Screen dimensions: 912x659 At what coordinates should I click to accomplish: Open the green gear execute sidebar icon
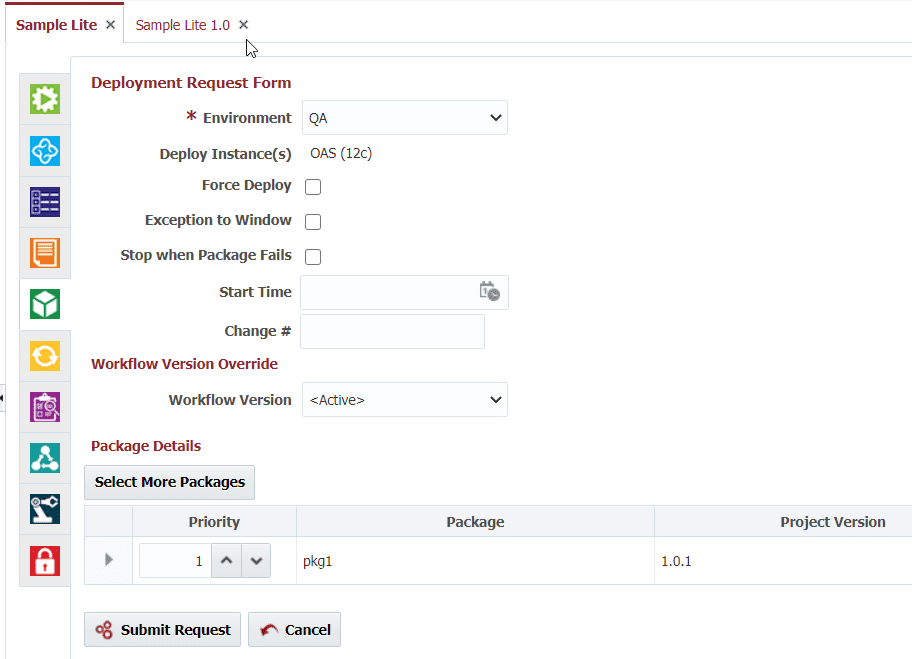[45, 99]
